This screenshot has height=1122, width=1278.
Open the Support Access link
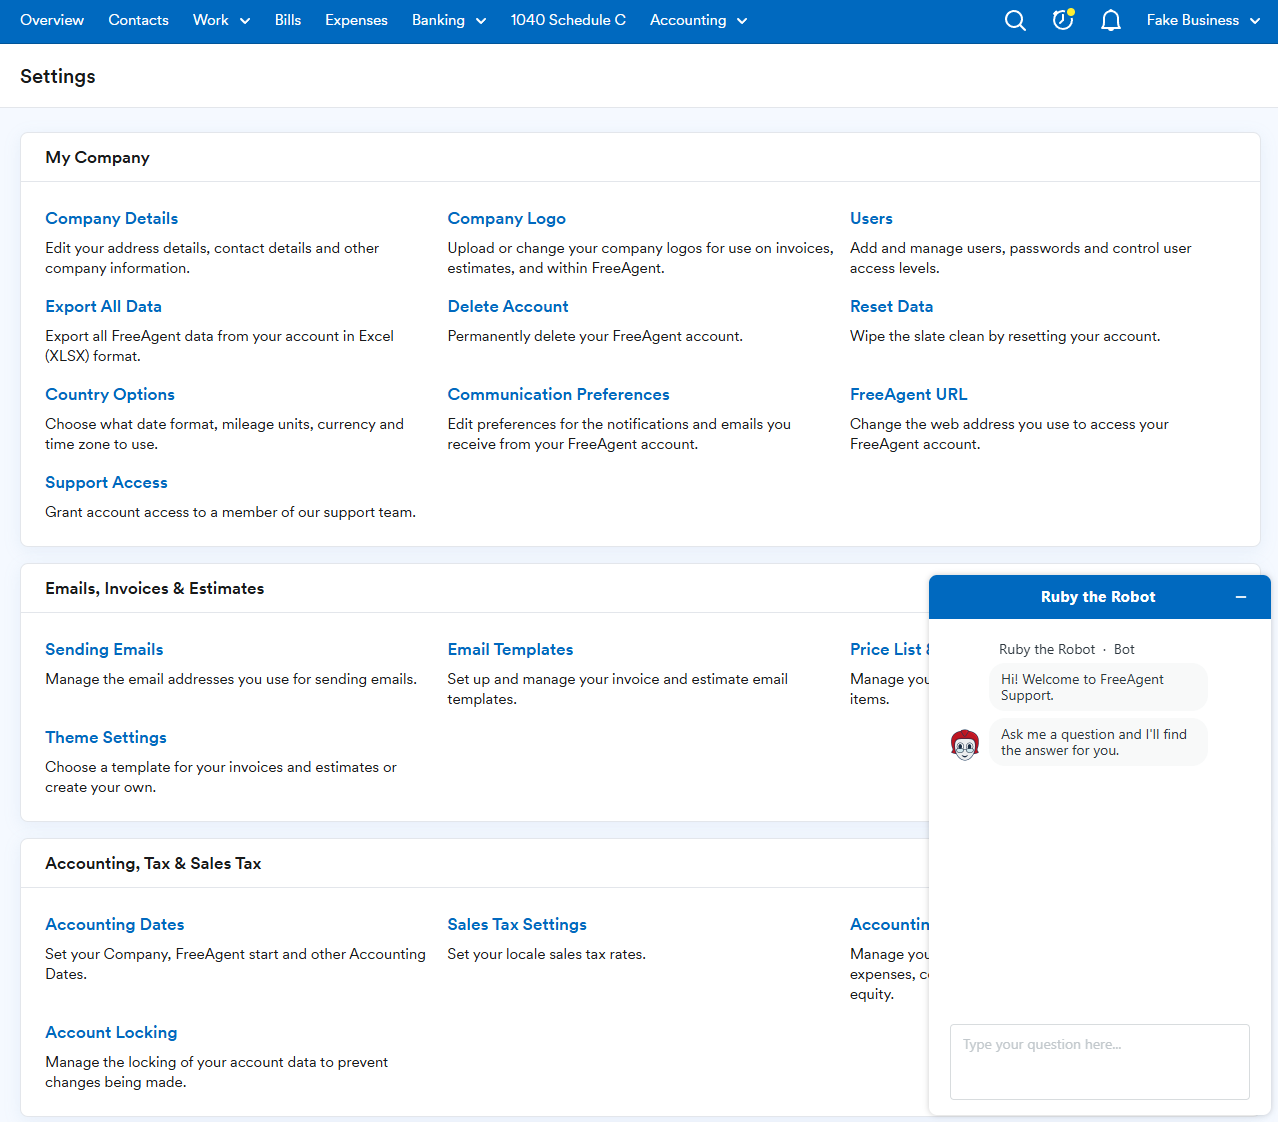pos(106,483)
